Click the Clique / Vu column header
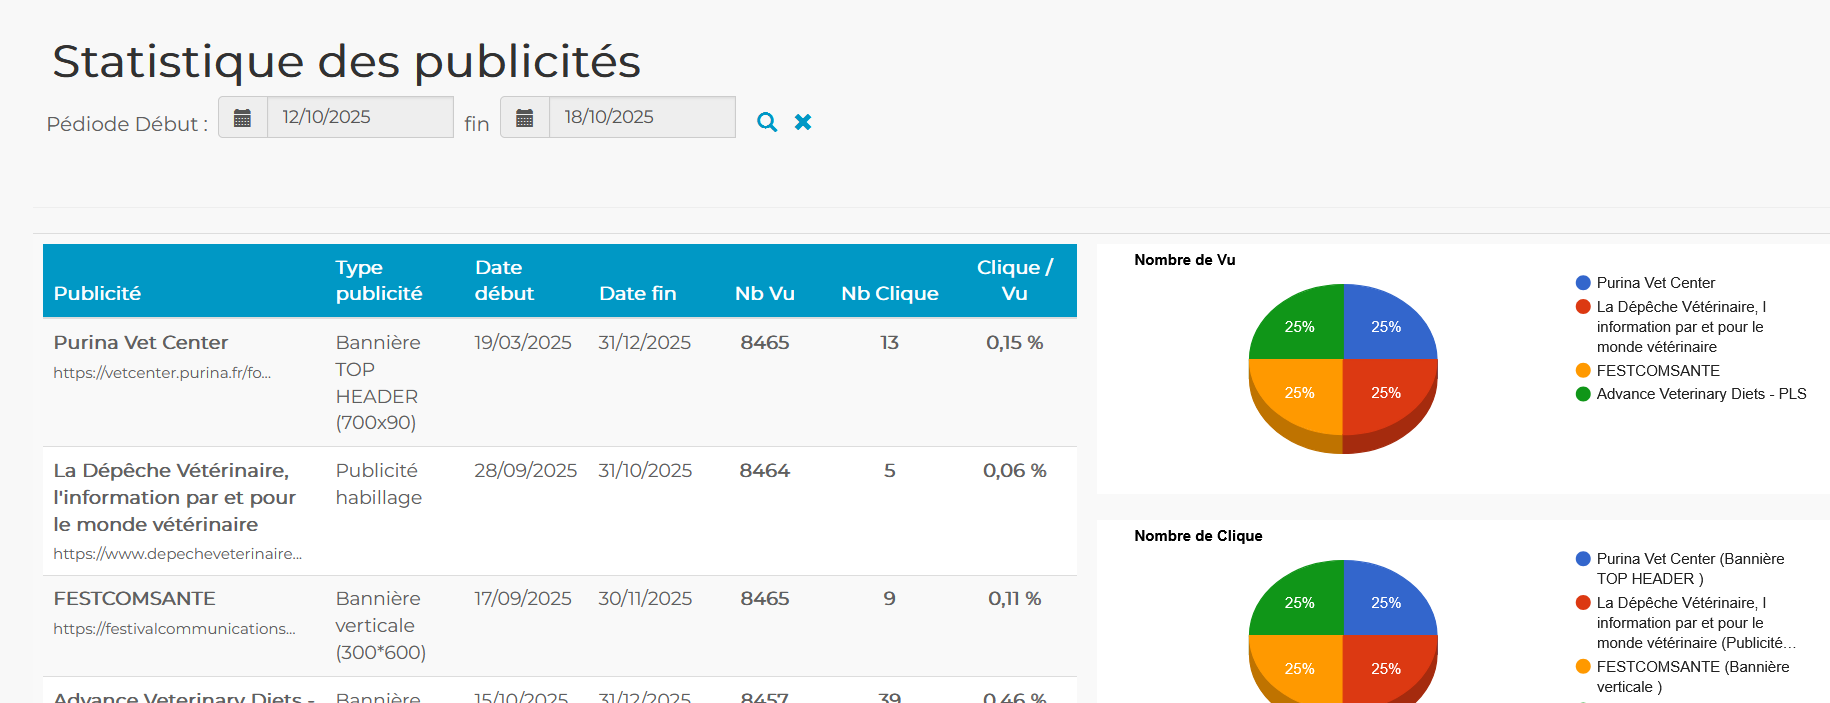Image resolution: width=1830 pixels, height=703 pixels. click(1014, 281)
